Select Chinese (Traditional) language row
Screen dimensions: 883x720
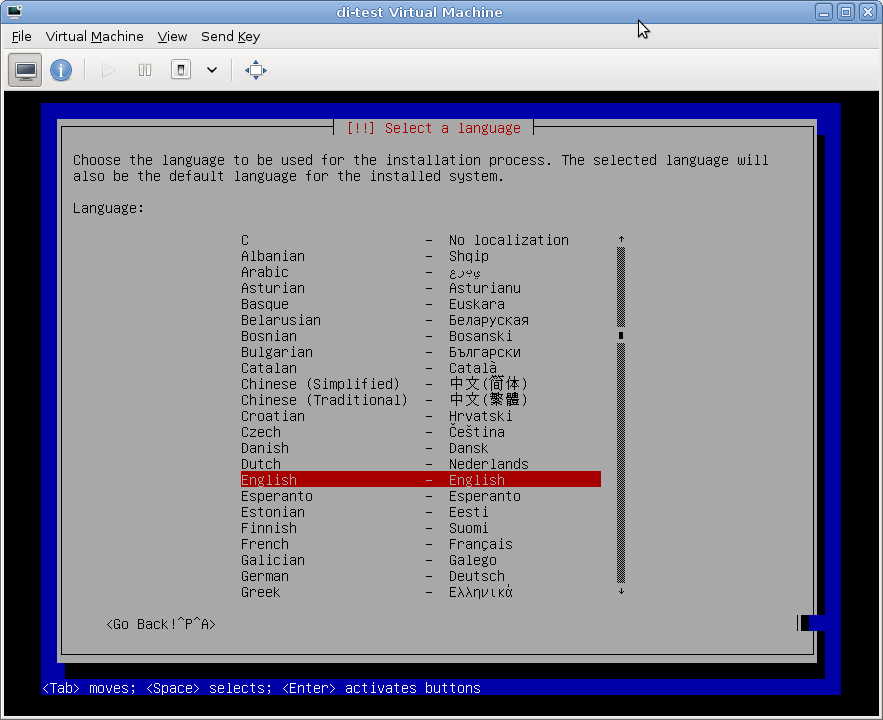[421, 400]
